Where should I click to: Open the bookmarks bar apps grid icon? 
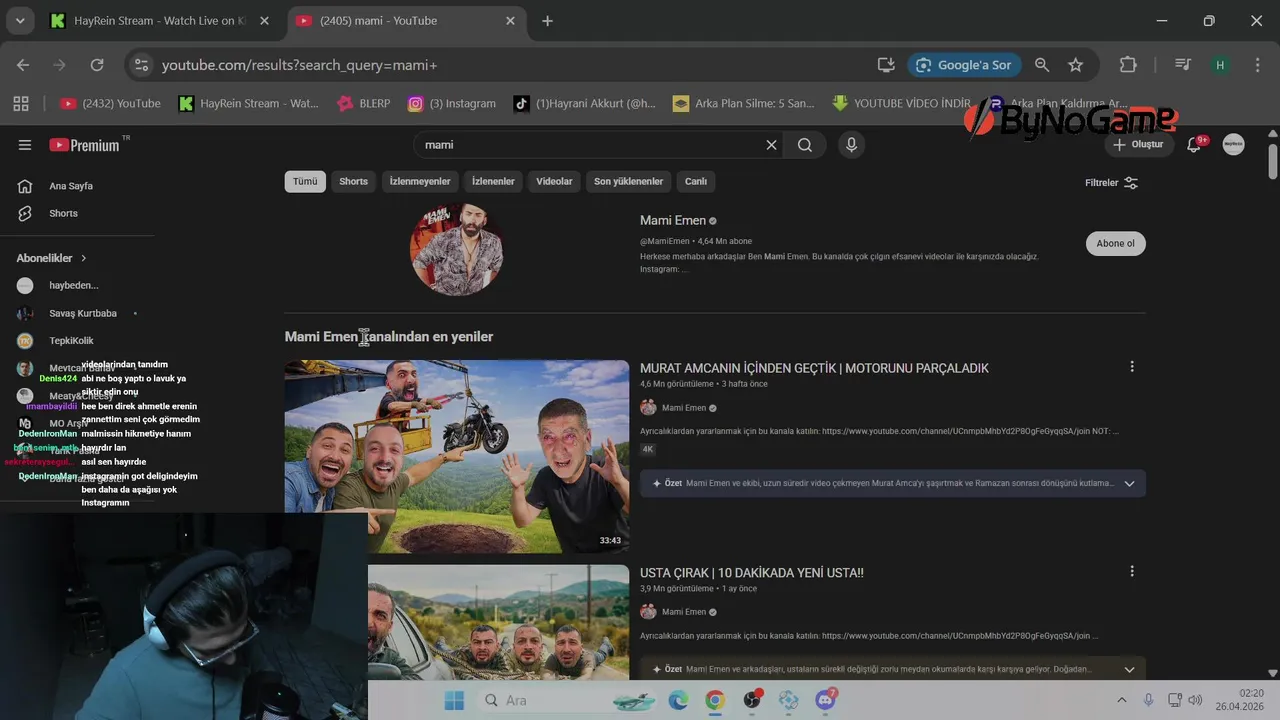(x=21, y=103)
